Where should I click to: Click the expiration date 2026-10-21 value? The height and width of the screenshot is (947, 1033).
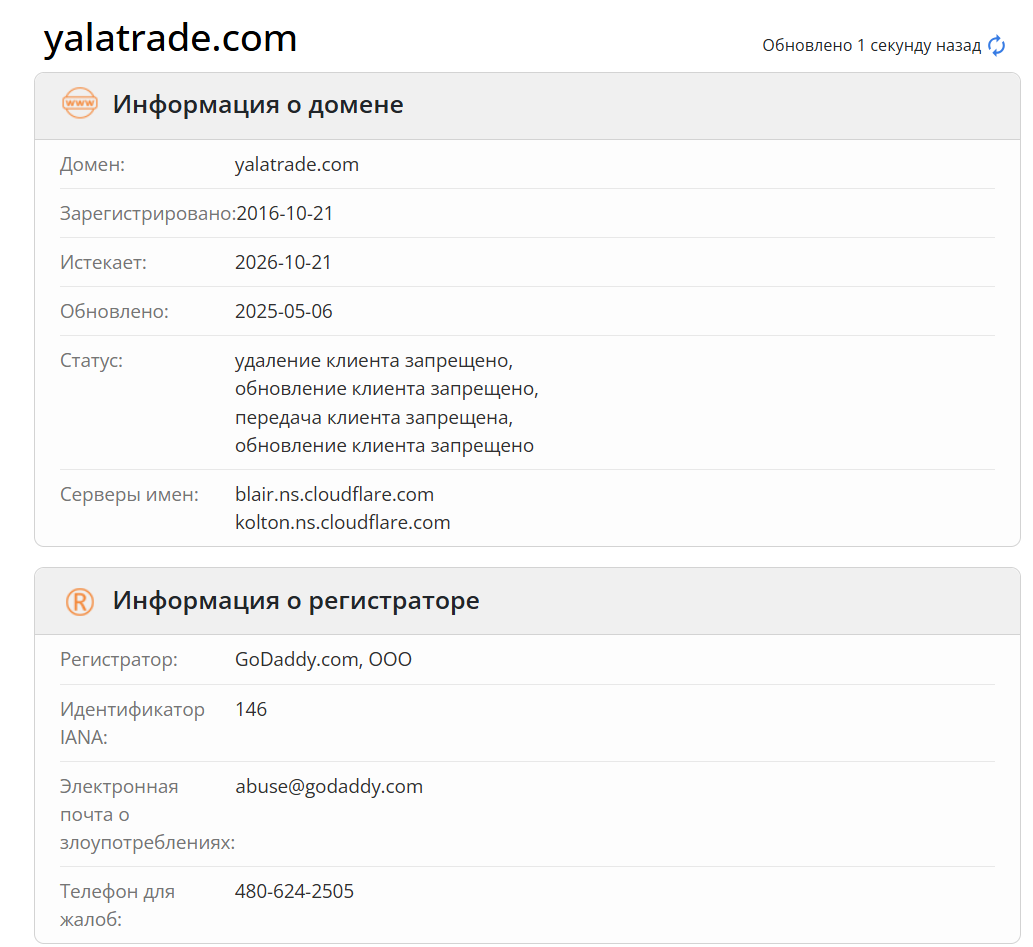[x=283, y=262]
